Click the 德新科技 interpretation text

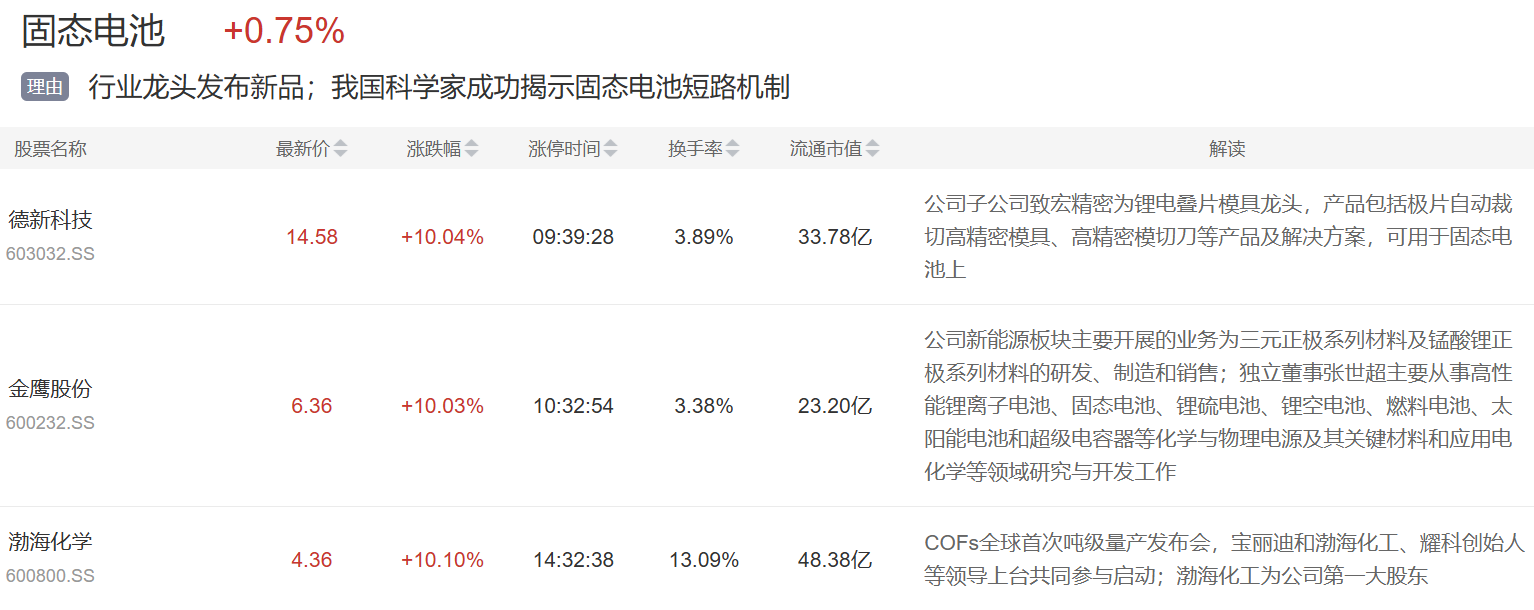(x=1218, y=237)
